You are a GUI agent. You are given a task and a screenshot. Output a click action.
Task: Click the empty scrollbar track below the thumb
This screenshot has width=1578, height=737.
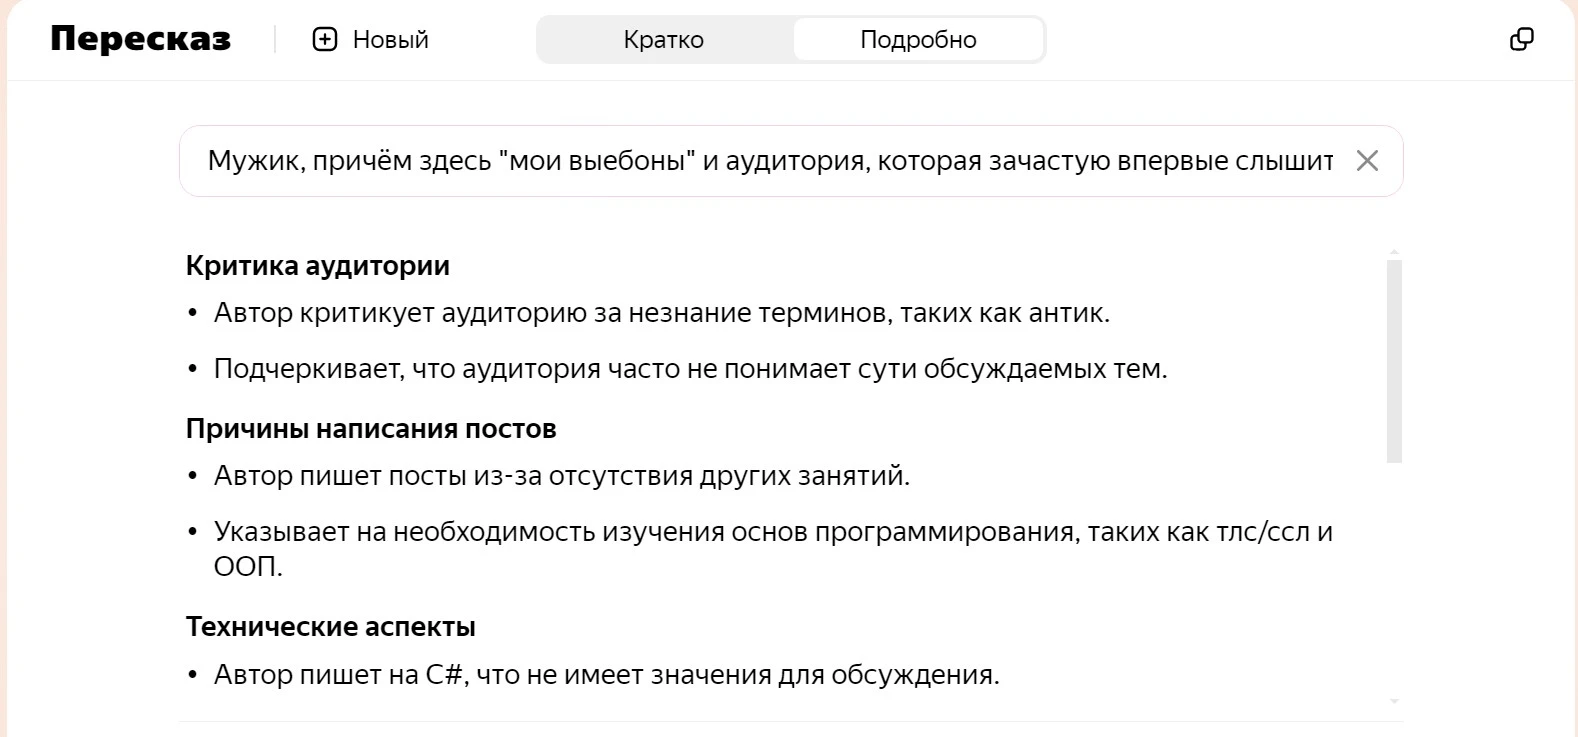coord(1394,578)
